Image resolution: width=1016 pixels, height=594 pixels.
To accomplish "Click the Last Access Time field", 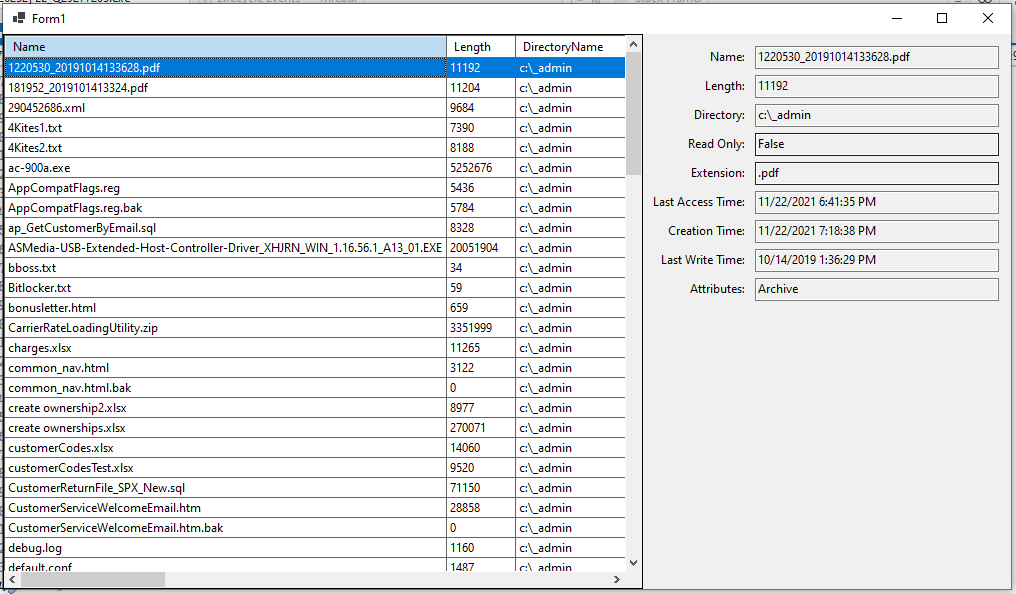I will point(877,202).
